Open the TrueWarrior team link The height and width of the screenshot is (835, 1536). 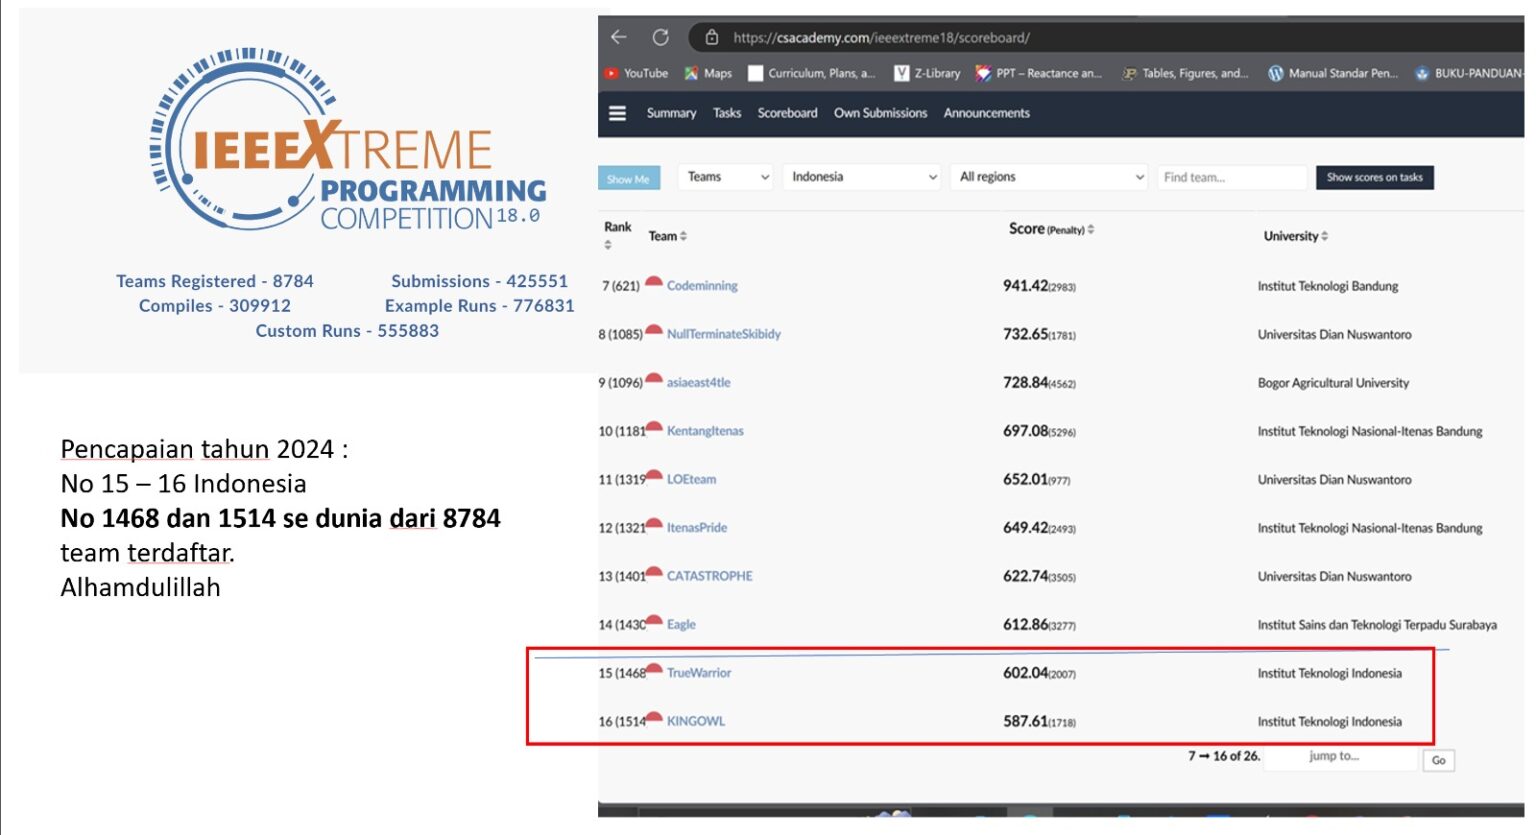[x=699, y=673]
